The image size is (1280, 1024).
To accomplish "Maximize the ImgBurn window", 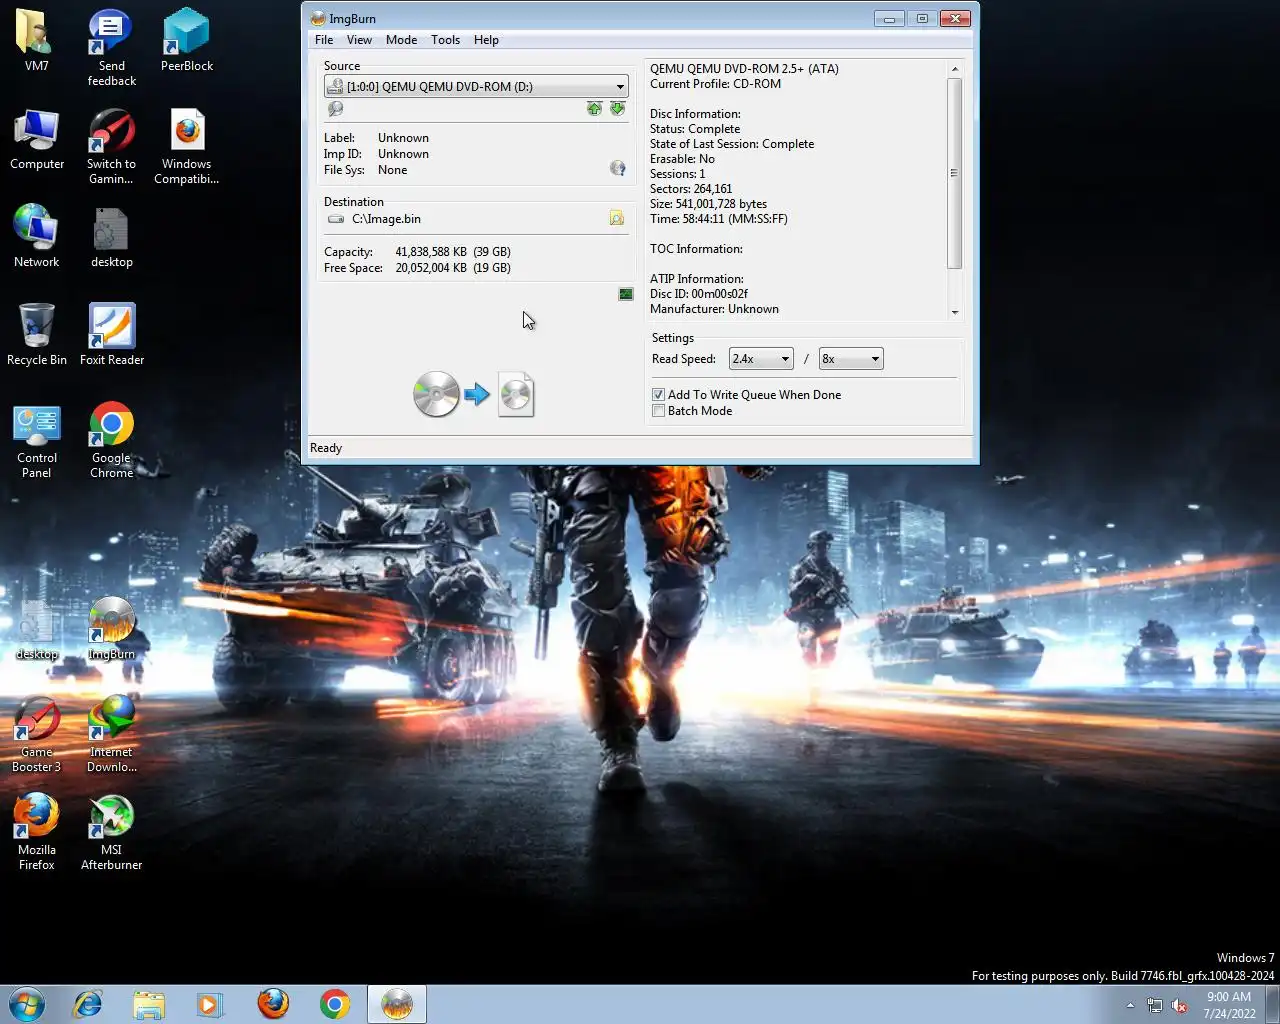I will point(922,18).
